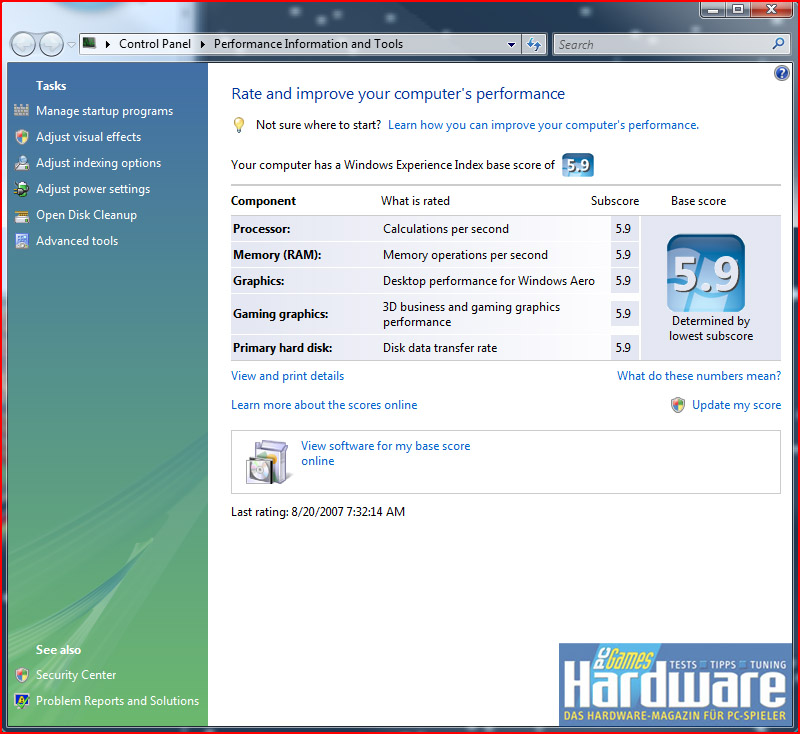Select the Gaming graphics row label
Viewport: 800px width, 734px height.
[280, 314]
